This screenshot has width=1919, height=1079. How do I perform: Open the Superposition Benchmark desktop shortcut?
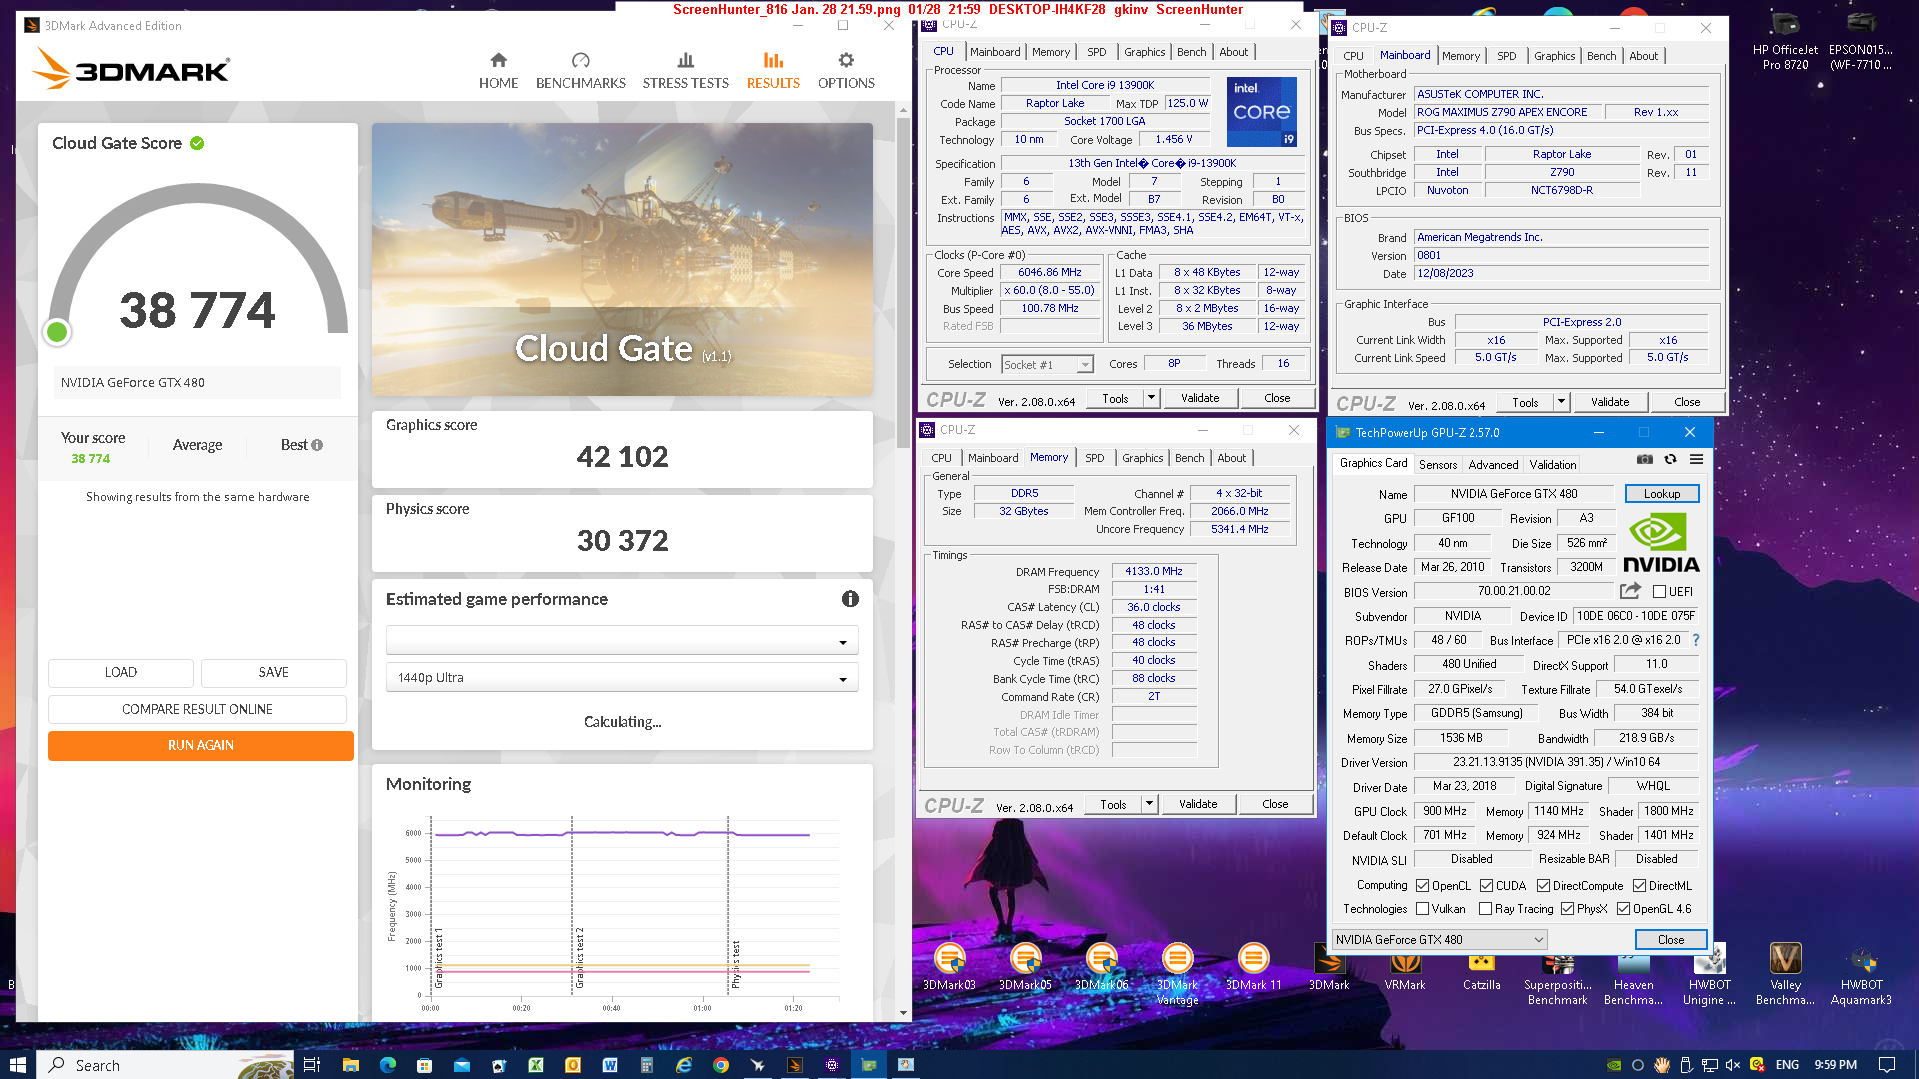1557,976
